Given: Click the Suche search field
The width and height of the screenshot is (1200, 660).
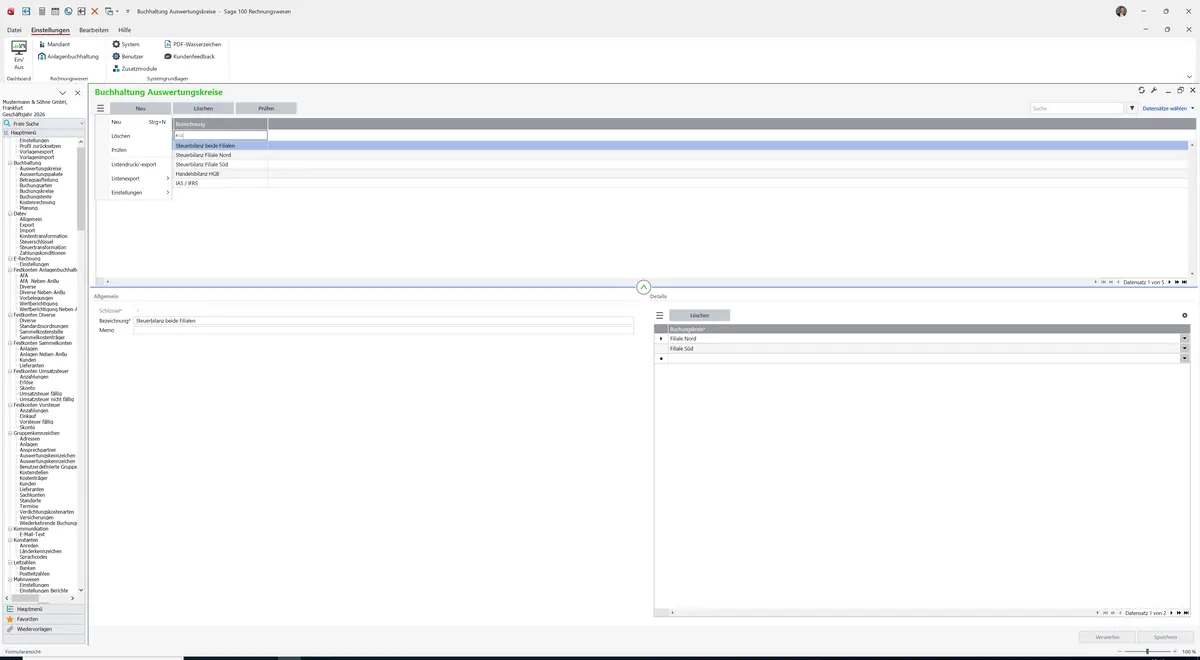Looking at the screenshot, I should tap(1078, 108).
